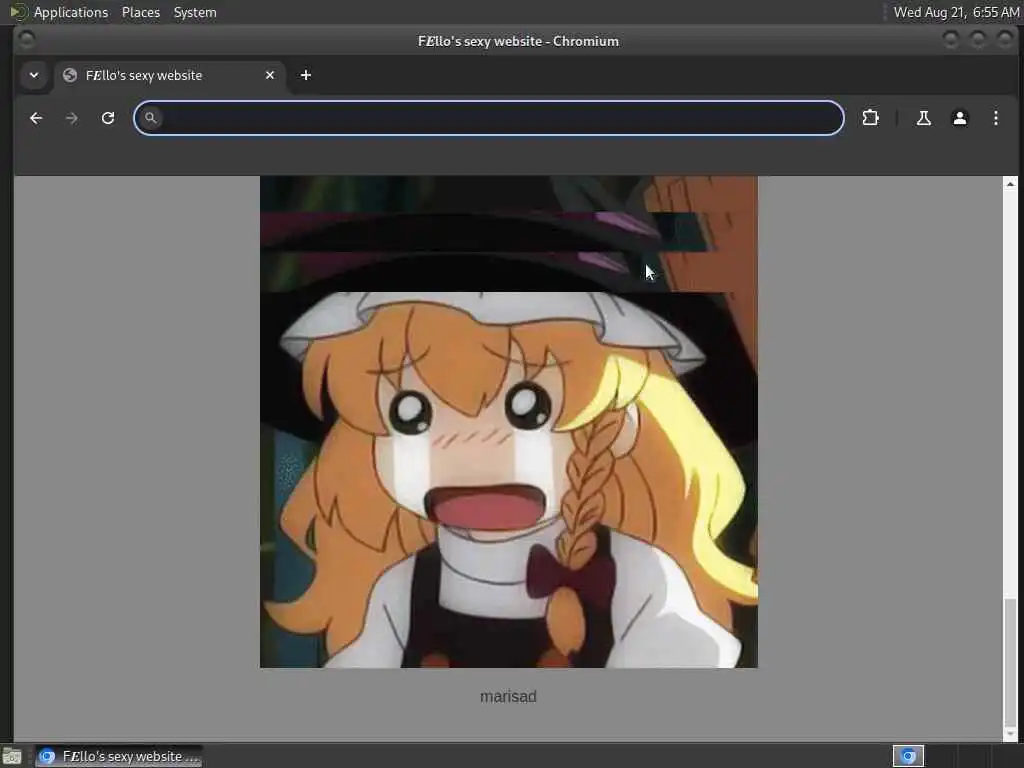Image resolution: width=1024 pixels, height=768 pixels.
Task: Go back to the previous page
Action: point(36,118)
